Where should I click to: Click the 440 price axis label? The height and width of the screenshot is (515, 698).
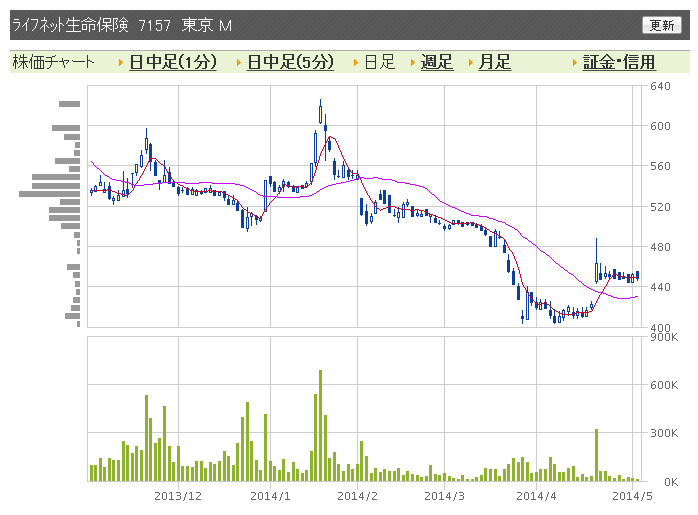point(660,287)
